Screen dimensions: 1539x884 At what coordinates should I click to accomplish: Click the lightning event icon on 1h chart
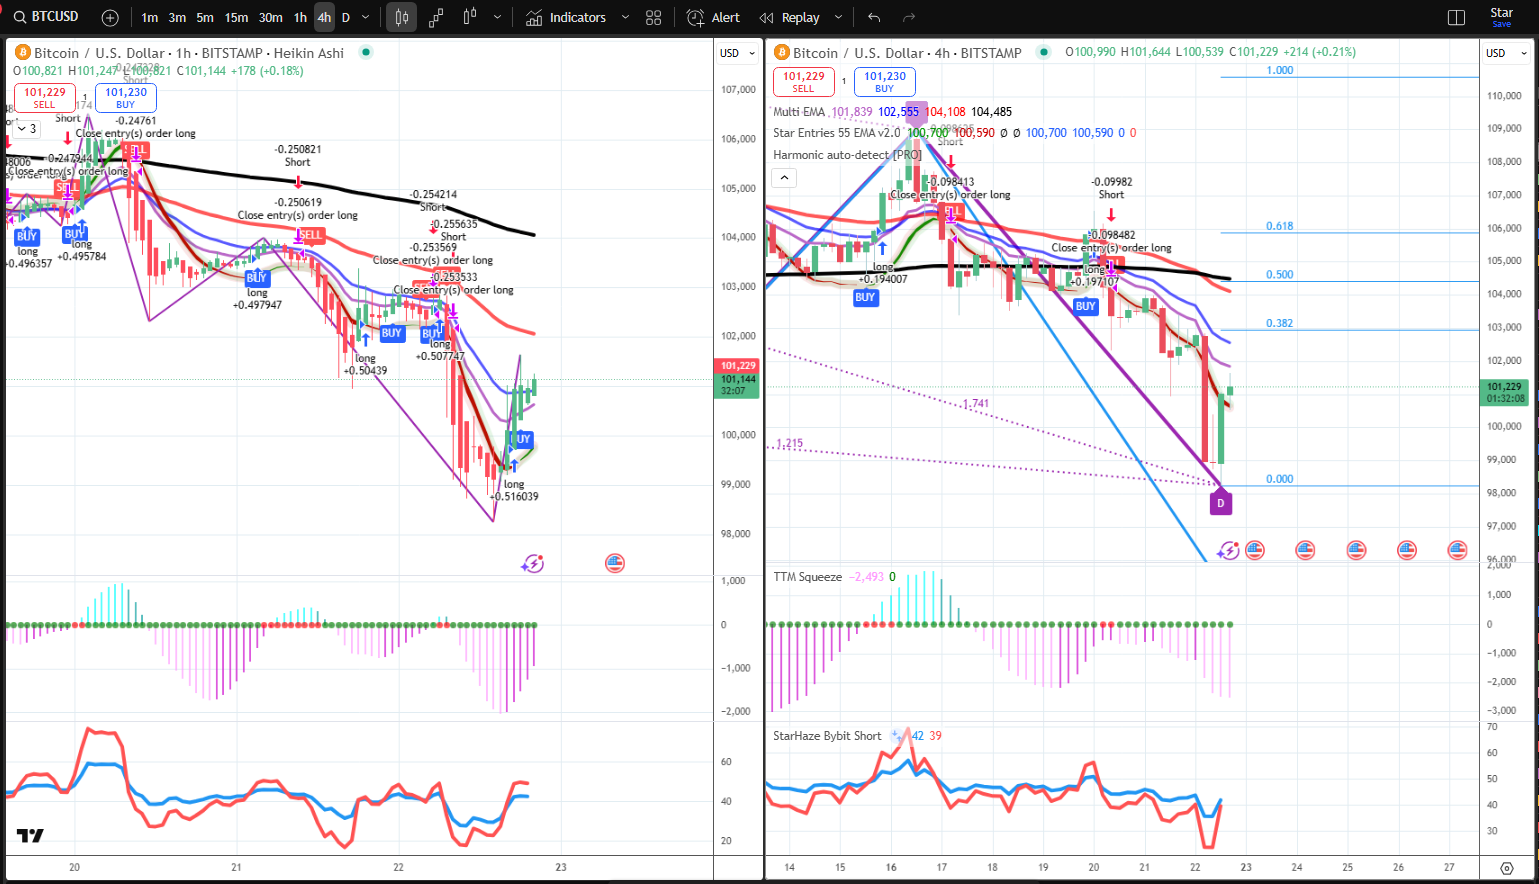point(532,564)
